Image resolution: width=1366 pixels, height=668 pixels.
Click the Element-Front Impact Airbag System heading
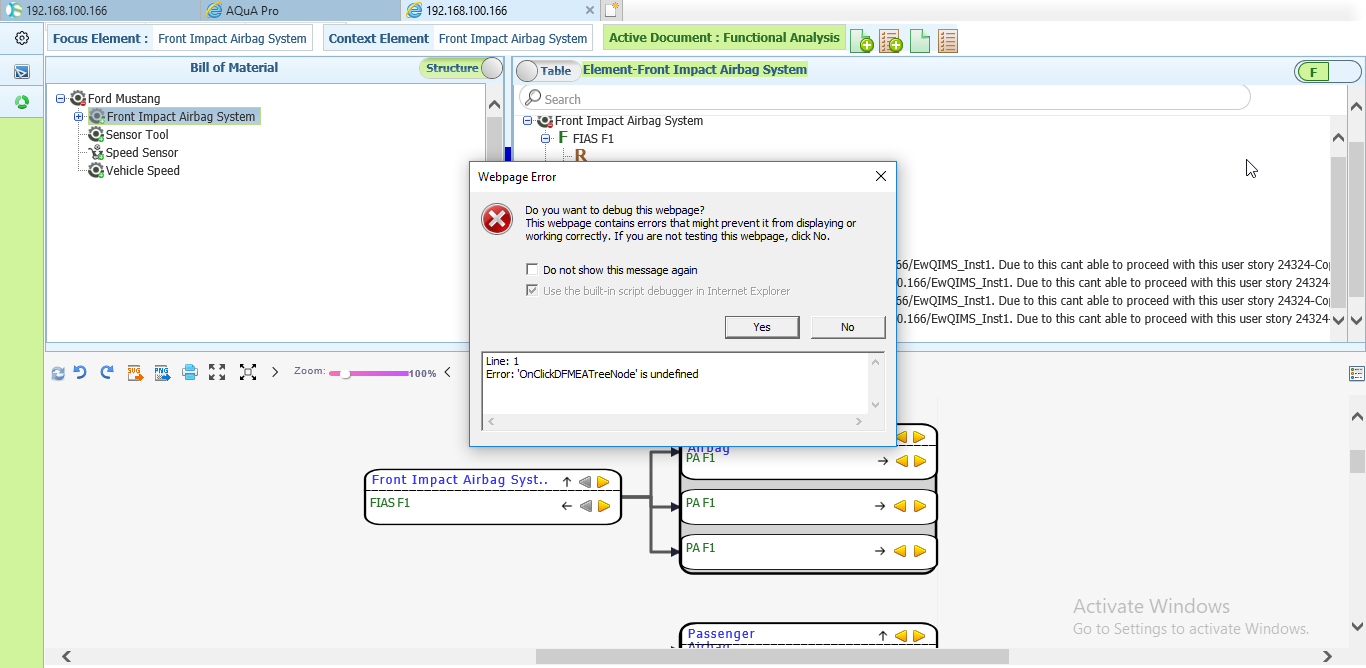tap(695, 70)
